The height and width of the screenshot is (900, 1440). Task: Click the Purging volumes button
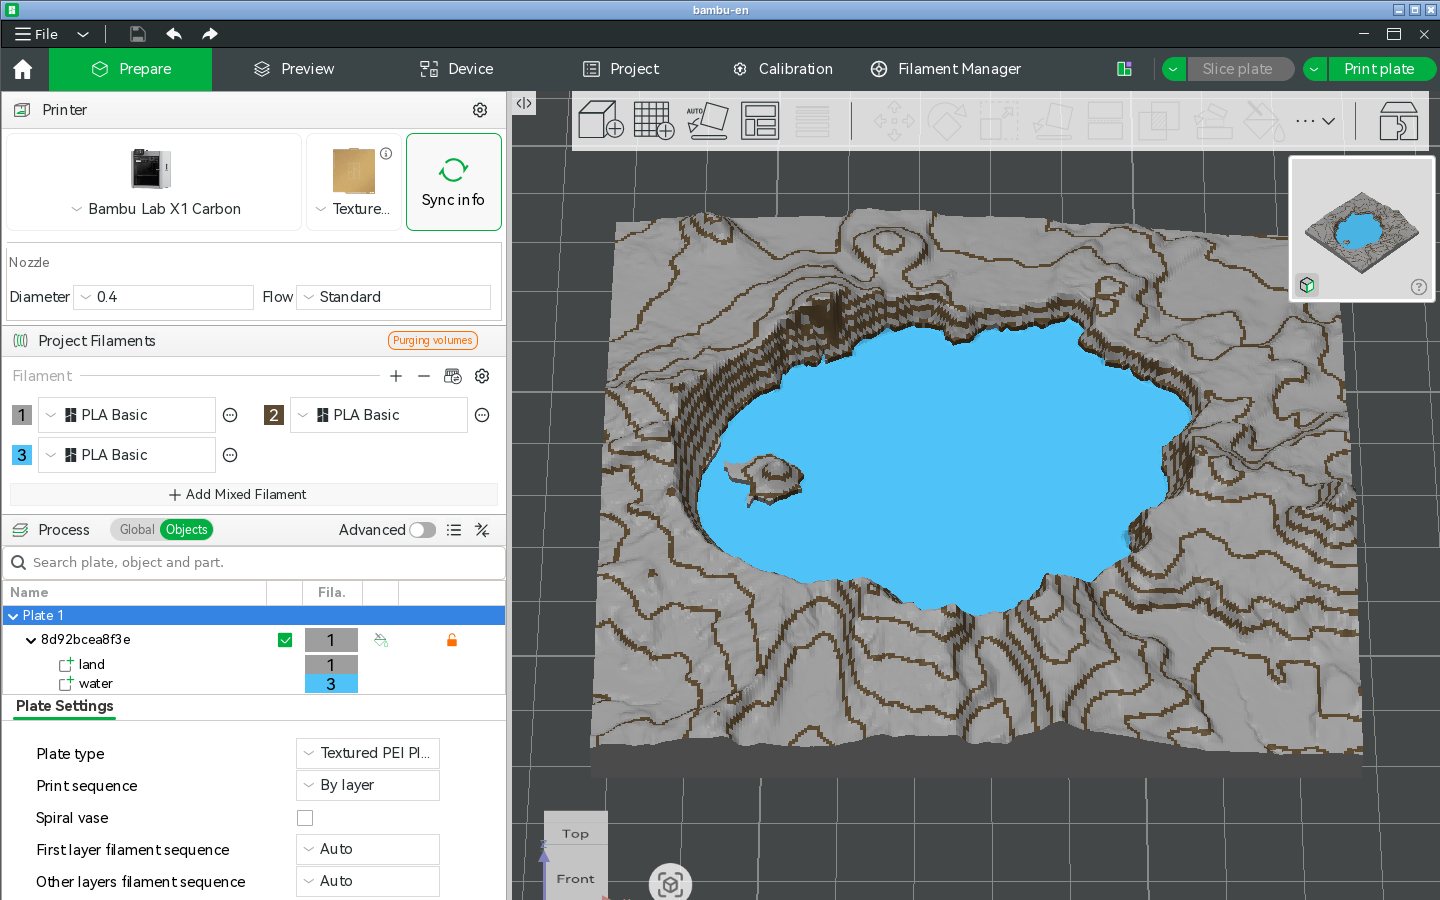coord(433,341)
